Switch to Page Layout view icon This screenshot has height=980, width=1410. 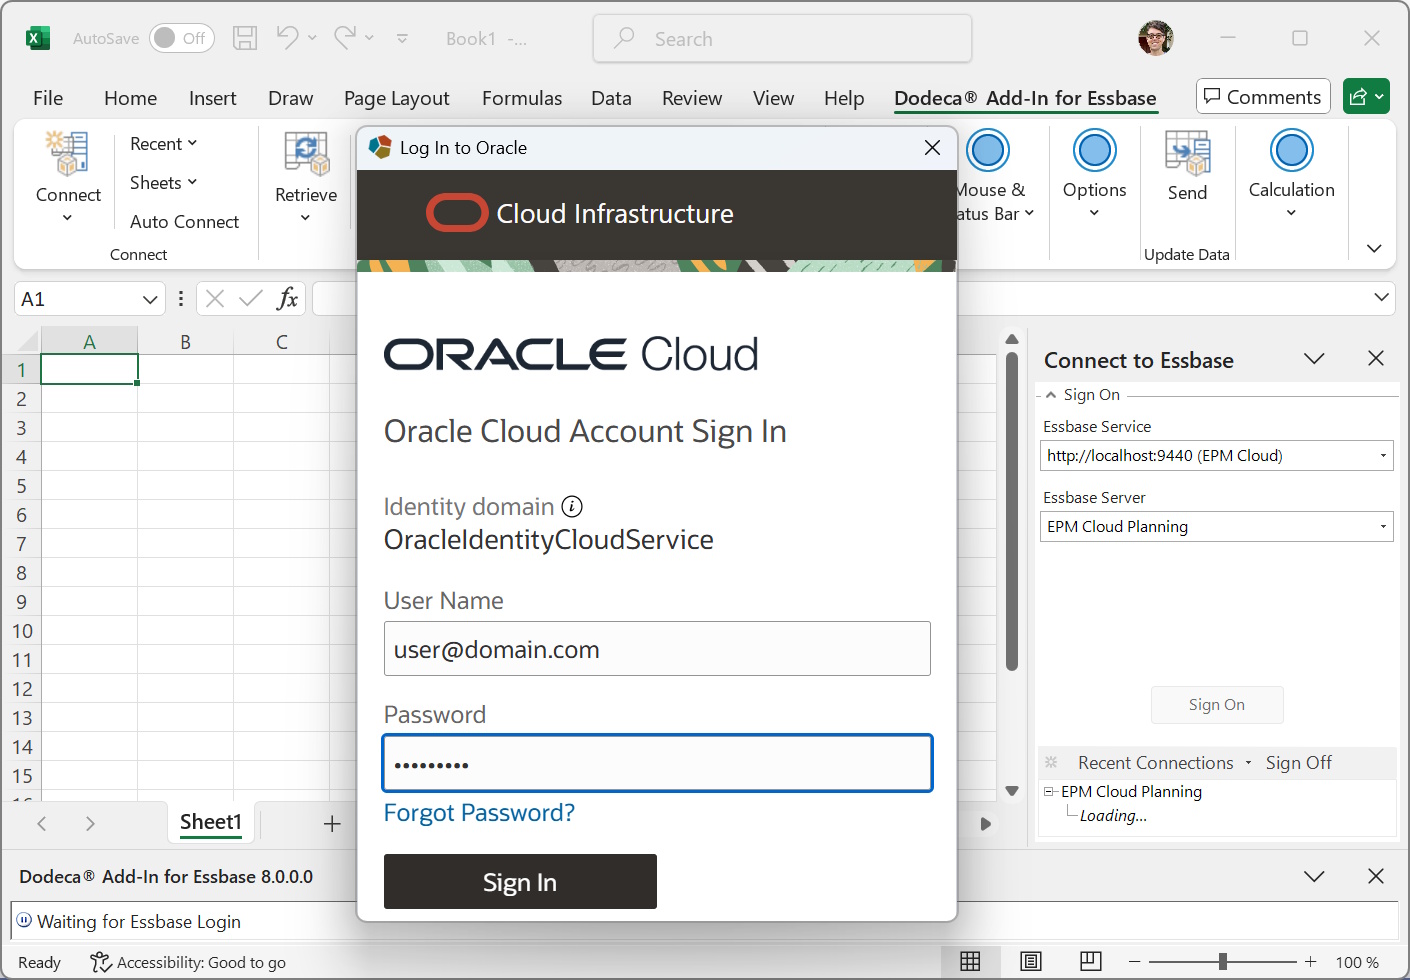coord(1031,962)
